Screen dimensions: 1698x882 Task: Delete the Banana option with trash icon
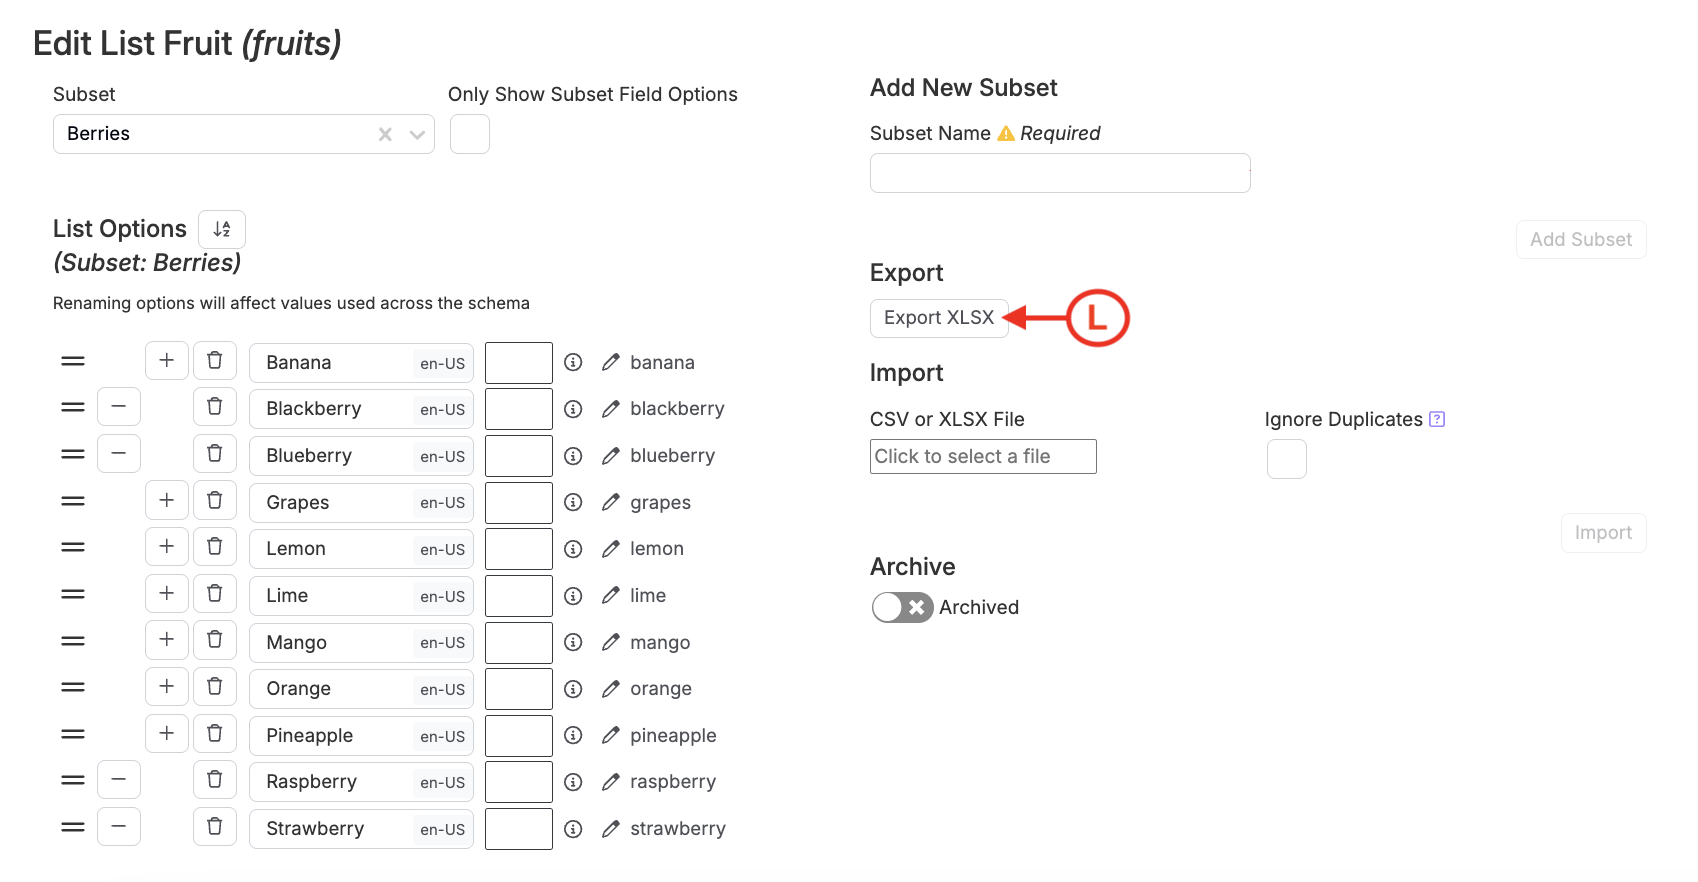214,361
